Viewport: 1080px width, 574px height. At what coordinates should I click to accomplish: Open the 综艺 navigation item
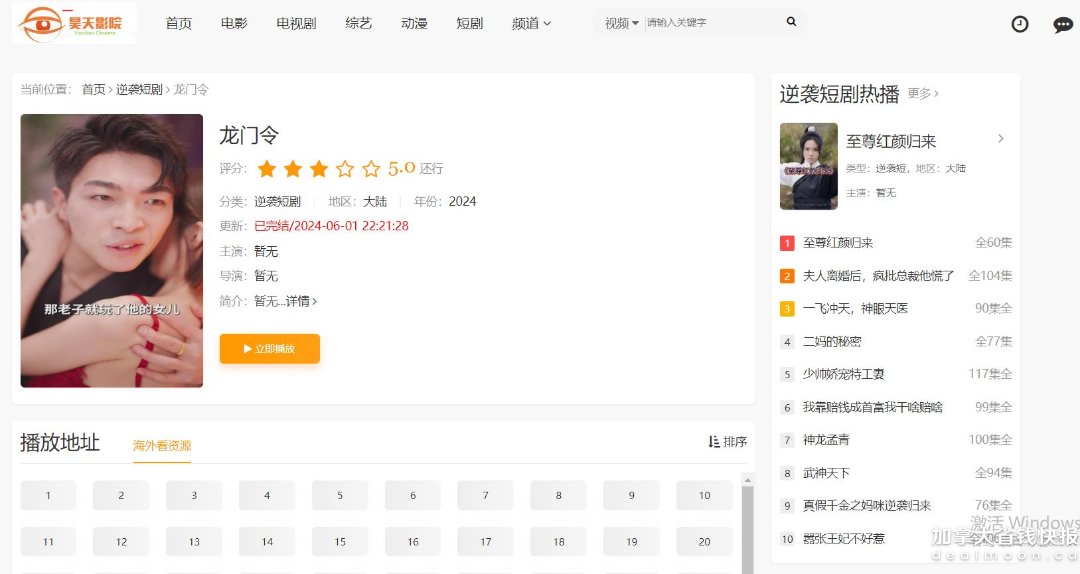click(358, 23)
